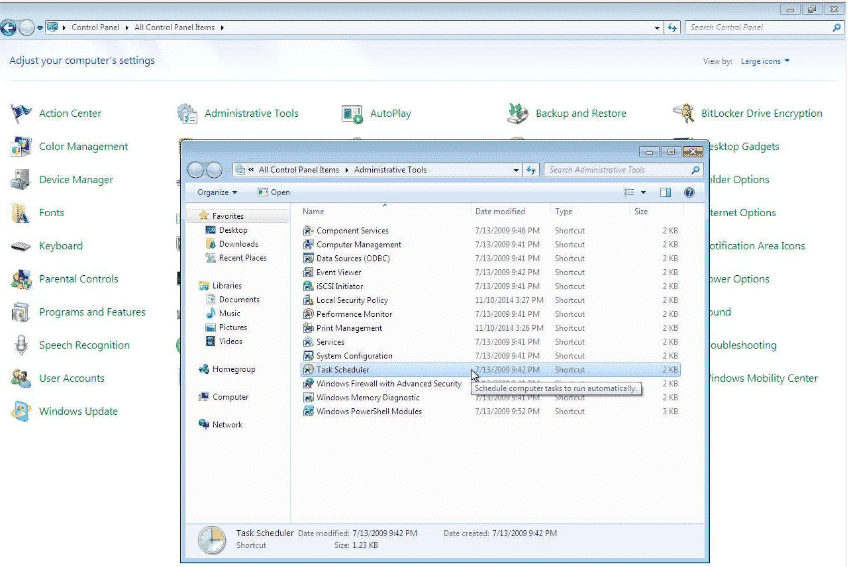Expand the Administrative Tools address bar history dropdown
Viewport: 855px width, 567px height.
(x=516, y=170)
